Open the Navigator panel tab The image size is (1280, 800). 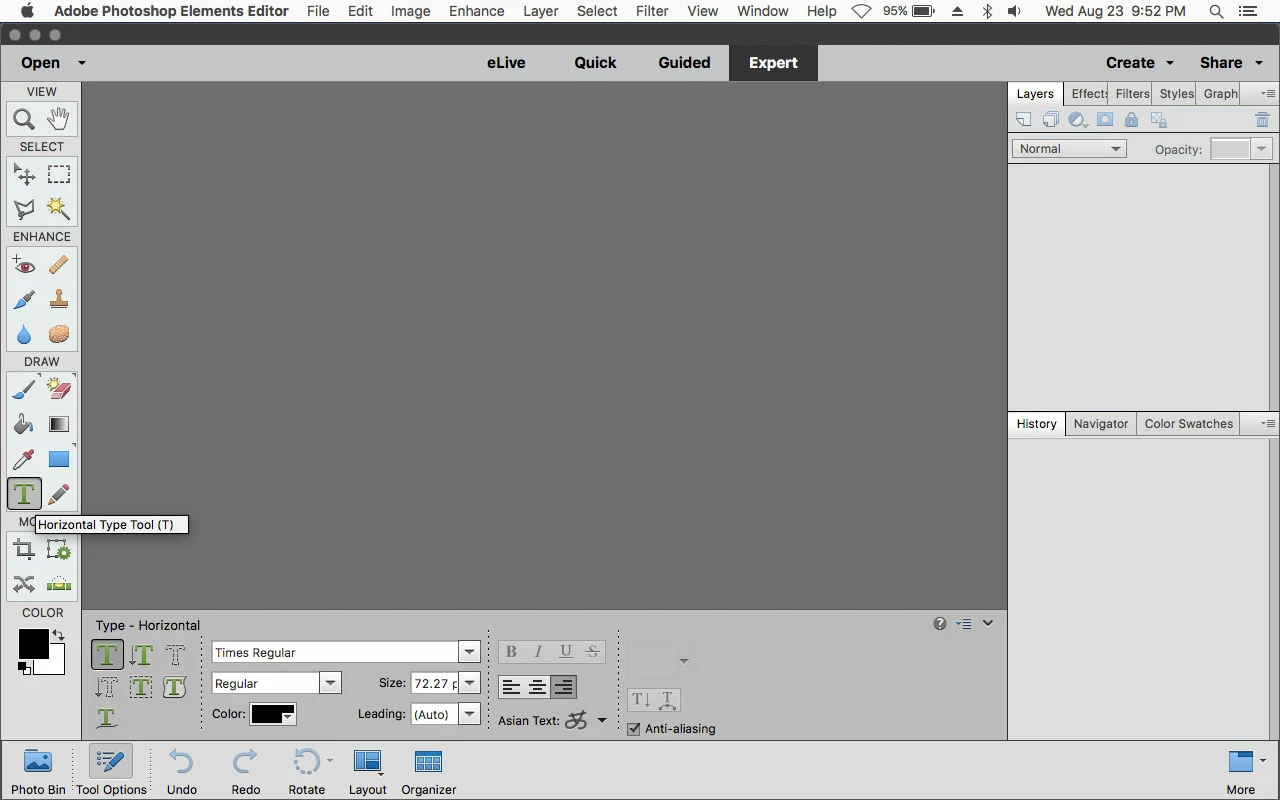[x=1101, y=424]
